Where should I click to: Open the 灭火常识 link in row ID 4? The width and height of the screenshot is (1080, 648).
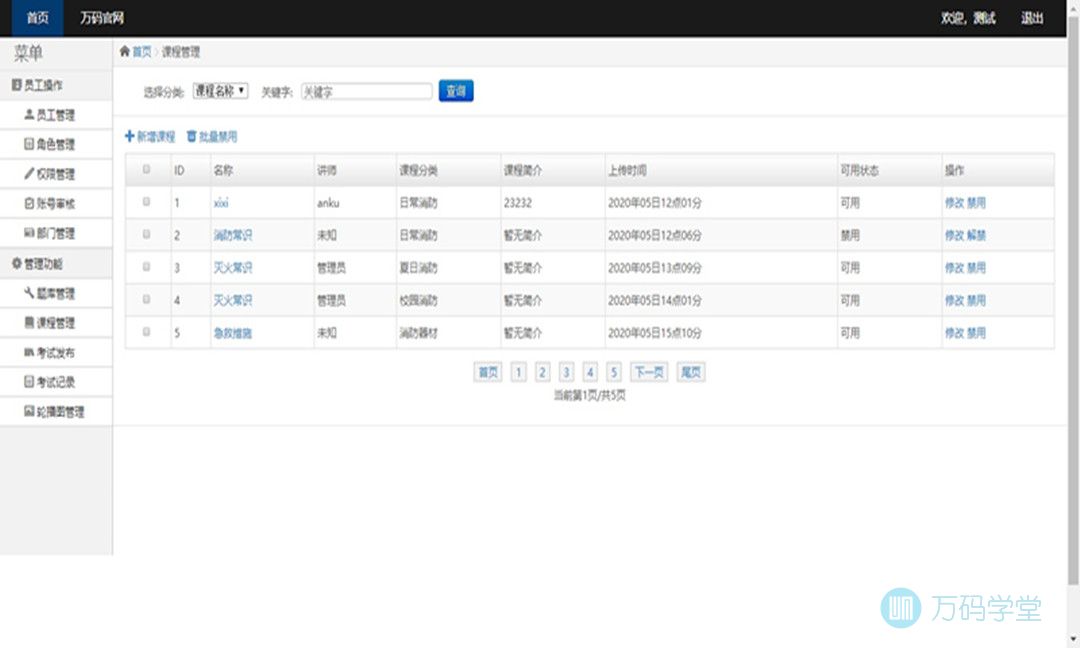pyautogui.click(x=233, y=300)
